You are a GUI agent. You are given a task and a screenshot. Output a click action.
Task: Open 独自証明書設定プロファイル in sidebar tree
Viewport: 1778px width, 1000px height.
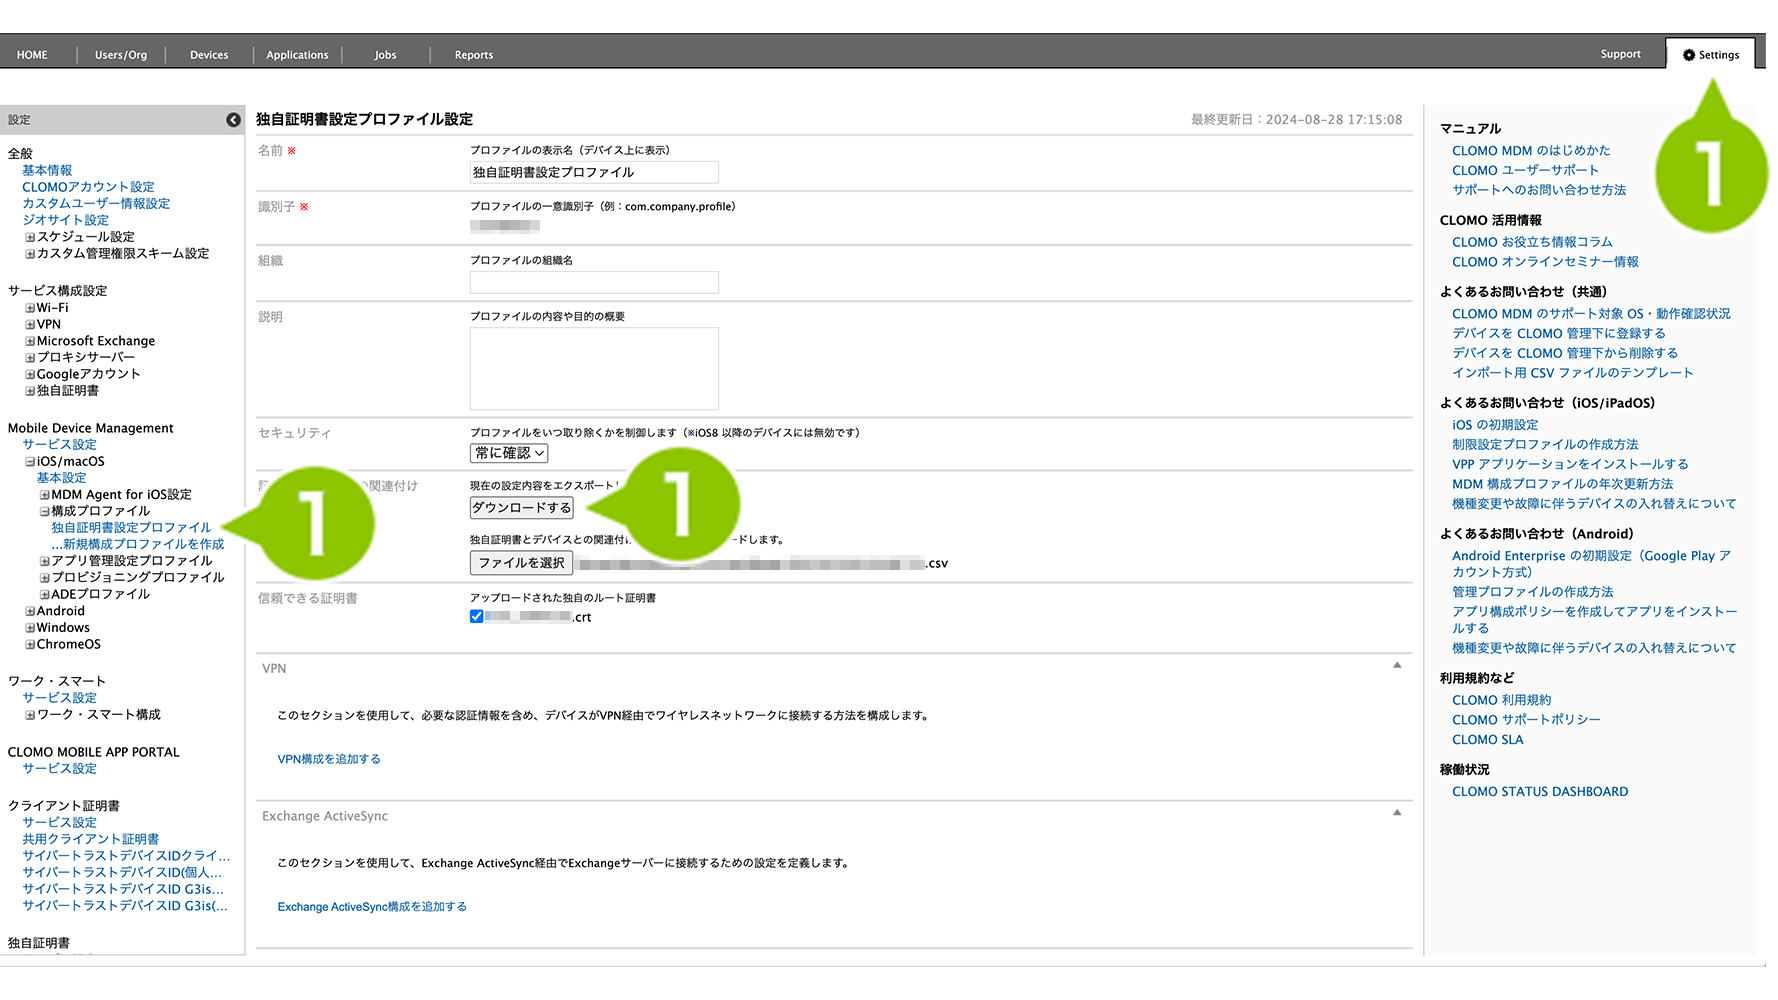coord(131,528)
